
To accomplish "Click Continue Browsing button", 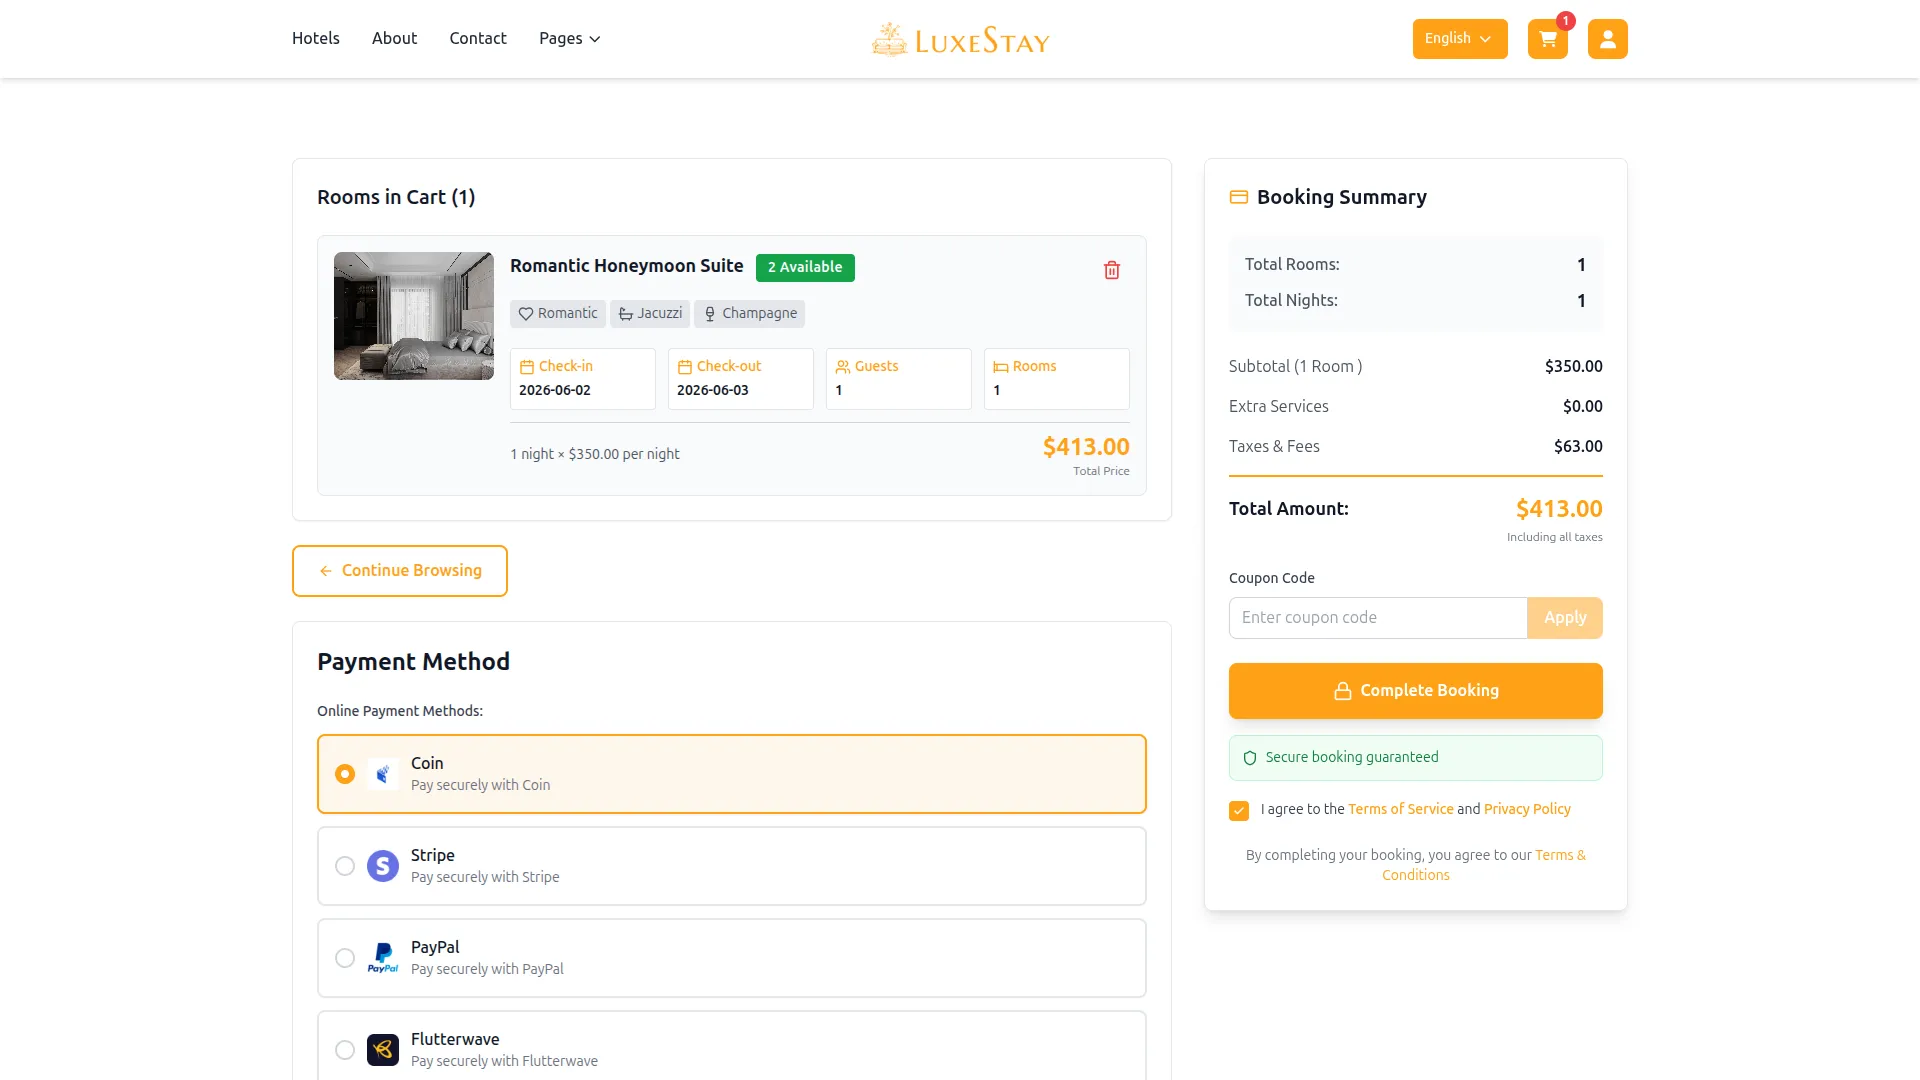I will (x=400, y=571).
